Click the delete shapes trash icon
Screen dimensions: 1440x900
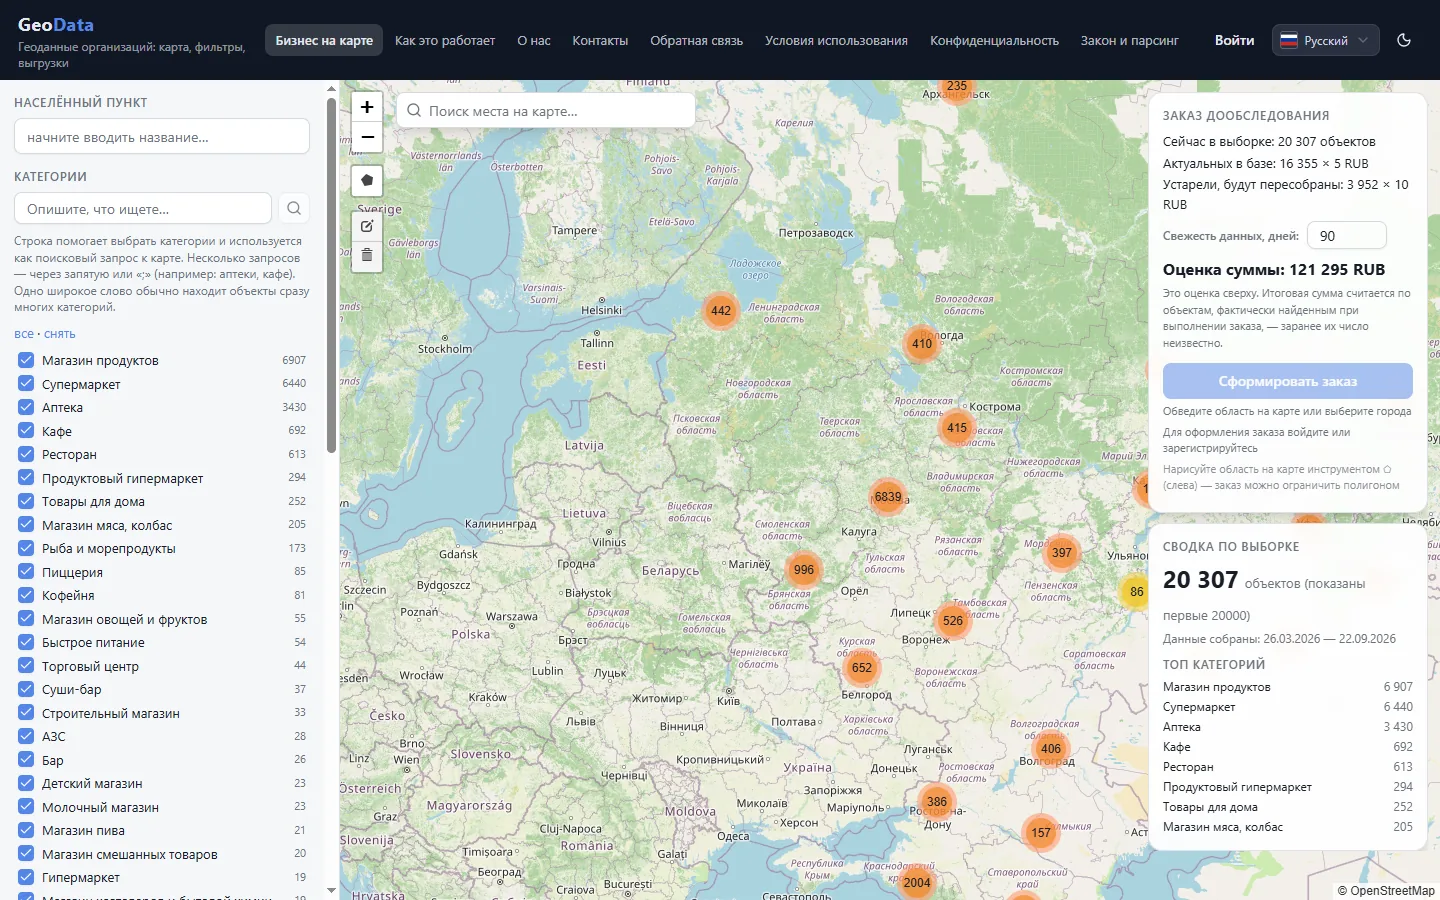click(367, 256)
